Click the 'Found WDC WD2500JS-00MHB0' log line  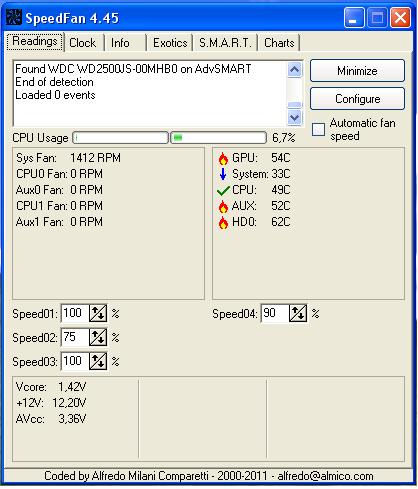133,69
